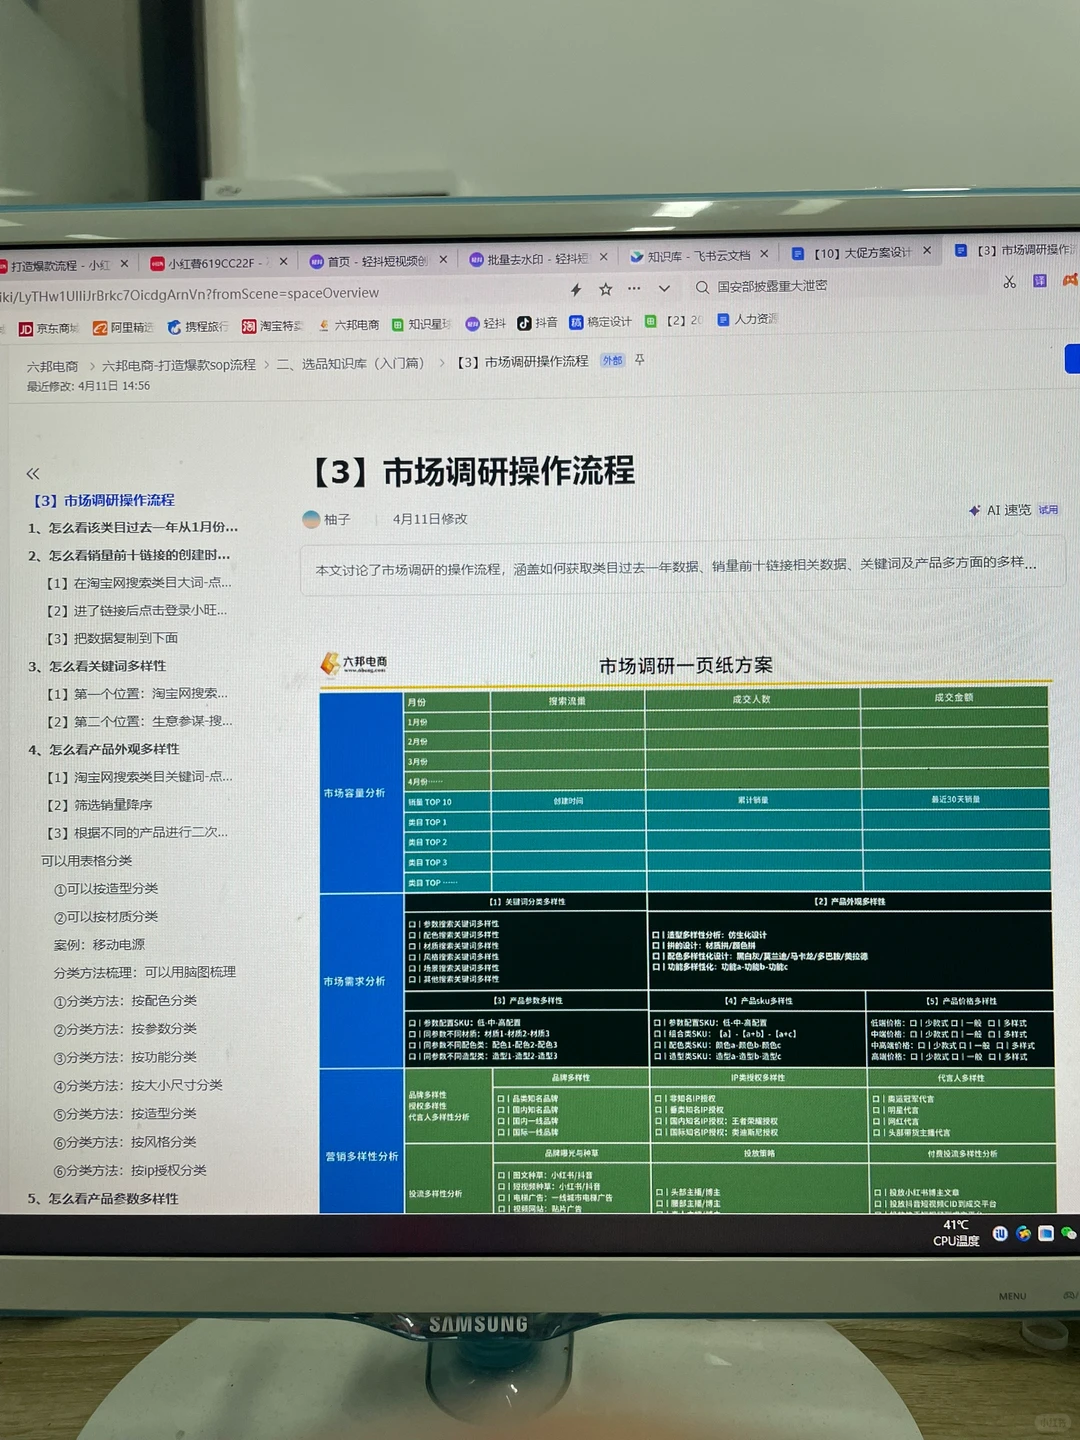Click the 试用 badge next to AI 速览
Viewport: 1080px width, 1440px height.
pyautogui.click(x=1048, y=510)
